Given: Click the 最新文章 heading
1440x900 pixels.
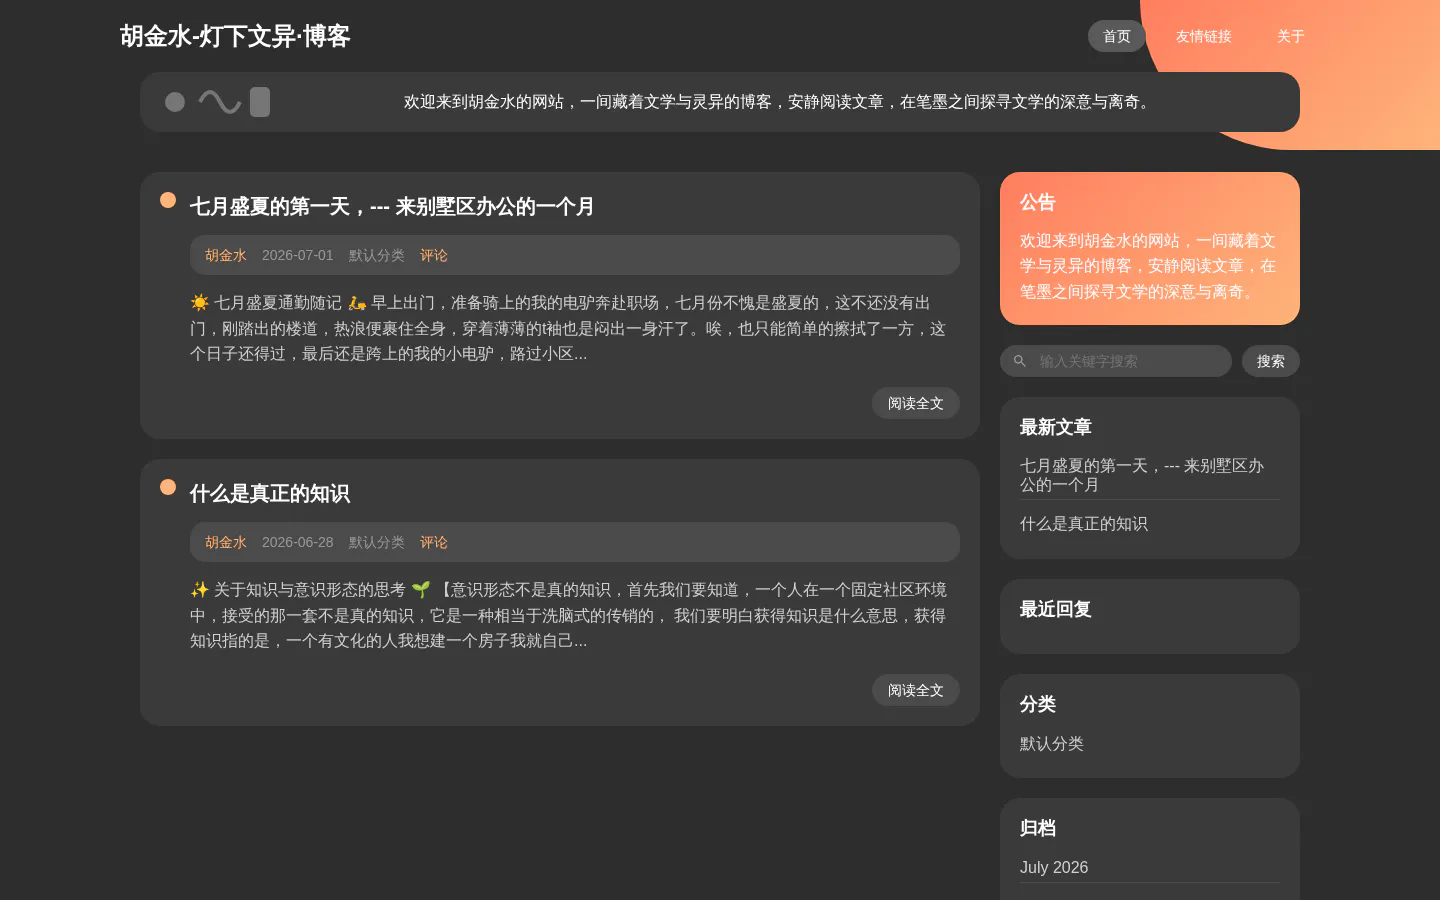Looking at the screenshot, I should pos(1056,428).
